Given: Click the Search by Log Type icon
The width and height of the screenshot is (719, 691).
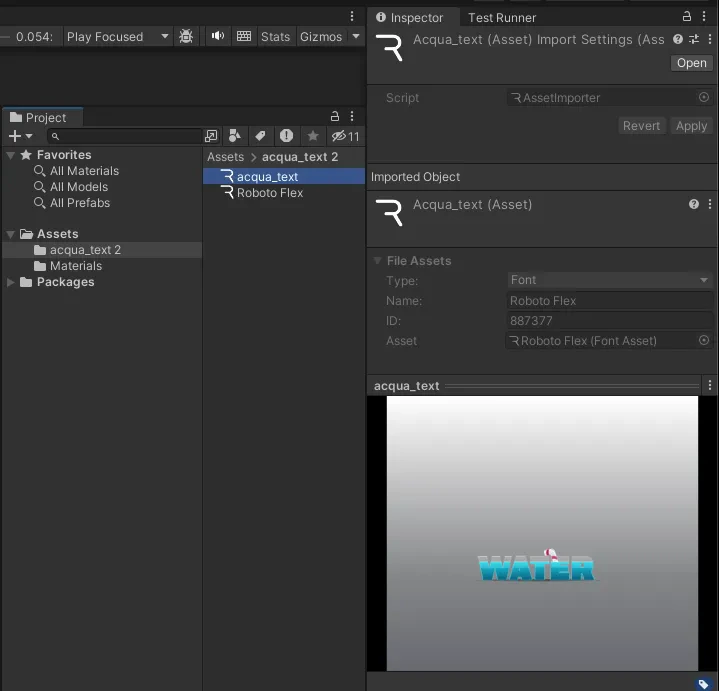Looking at the screenshot, I should point(287,136).
